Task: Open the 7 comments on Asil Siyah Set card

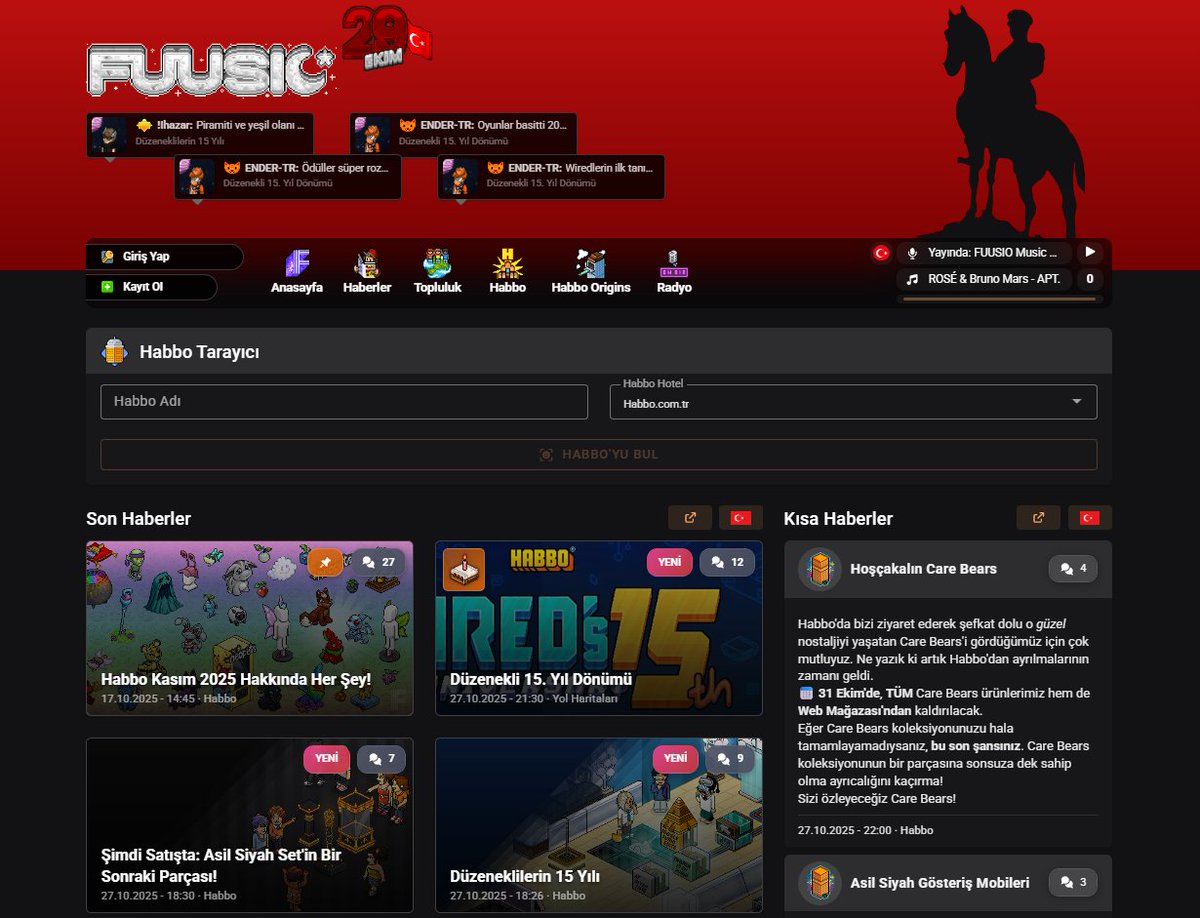Action: pyautogui.click(x=381, y=759)
